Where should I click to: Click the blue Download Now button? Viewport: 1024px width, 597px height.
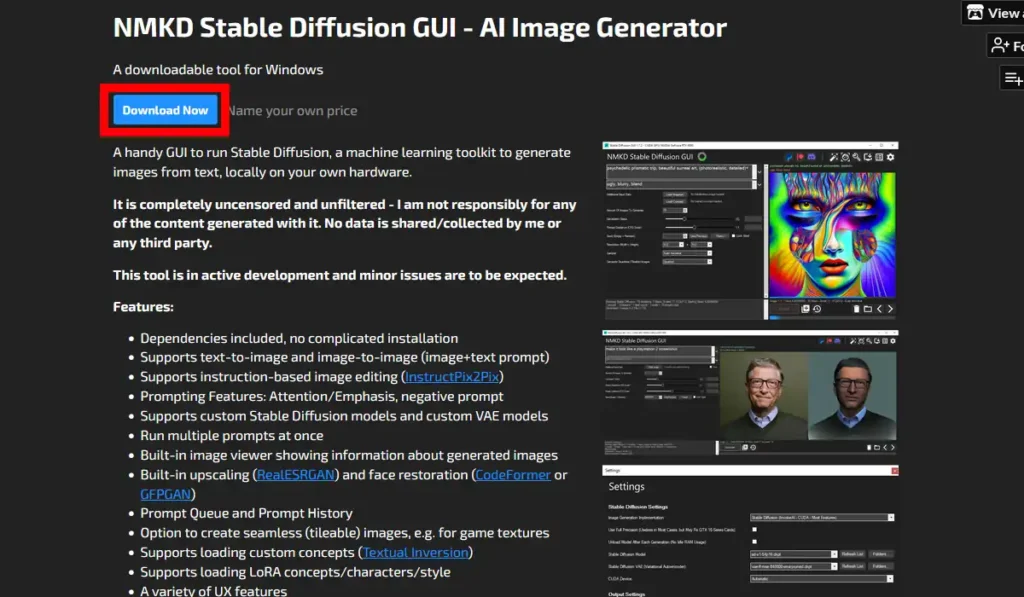pos(165,110)
